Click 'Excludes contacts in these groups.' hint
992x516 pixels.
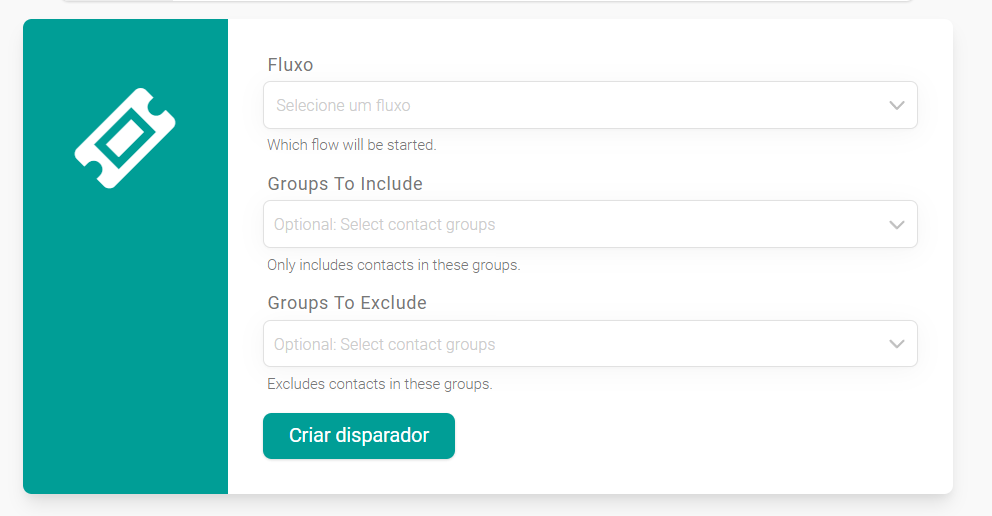379,384
